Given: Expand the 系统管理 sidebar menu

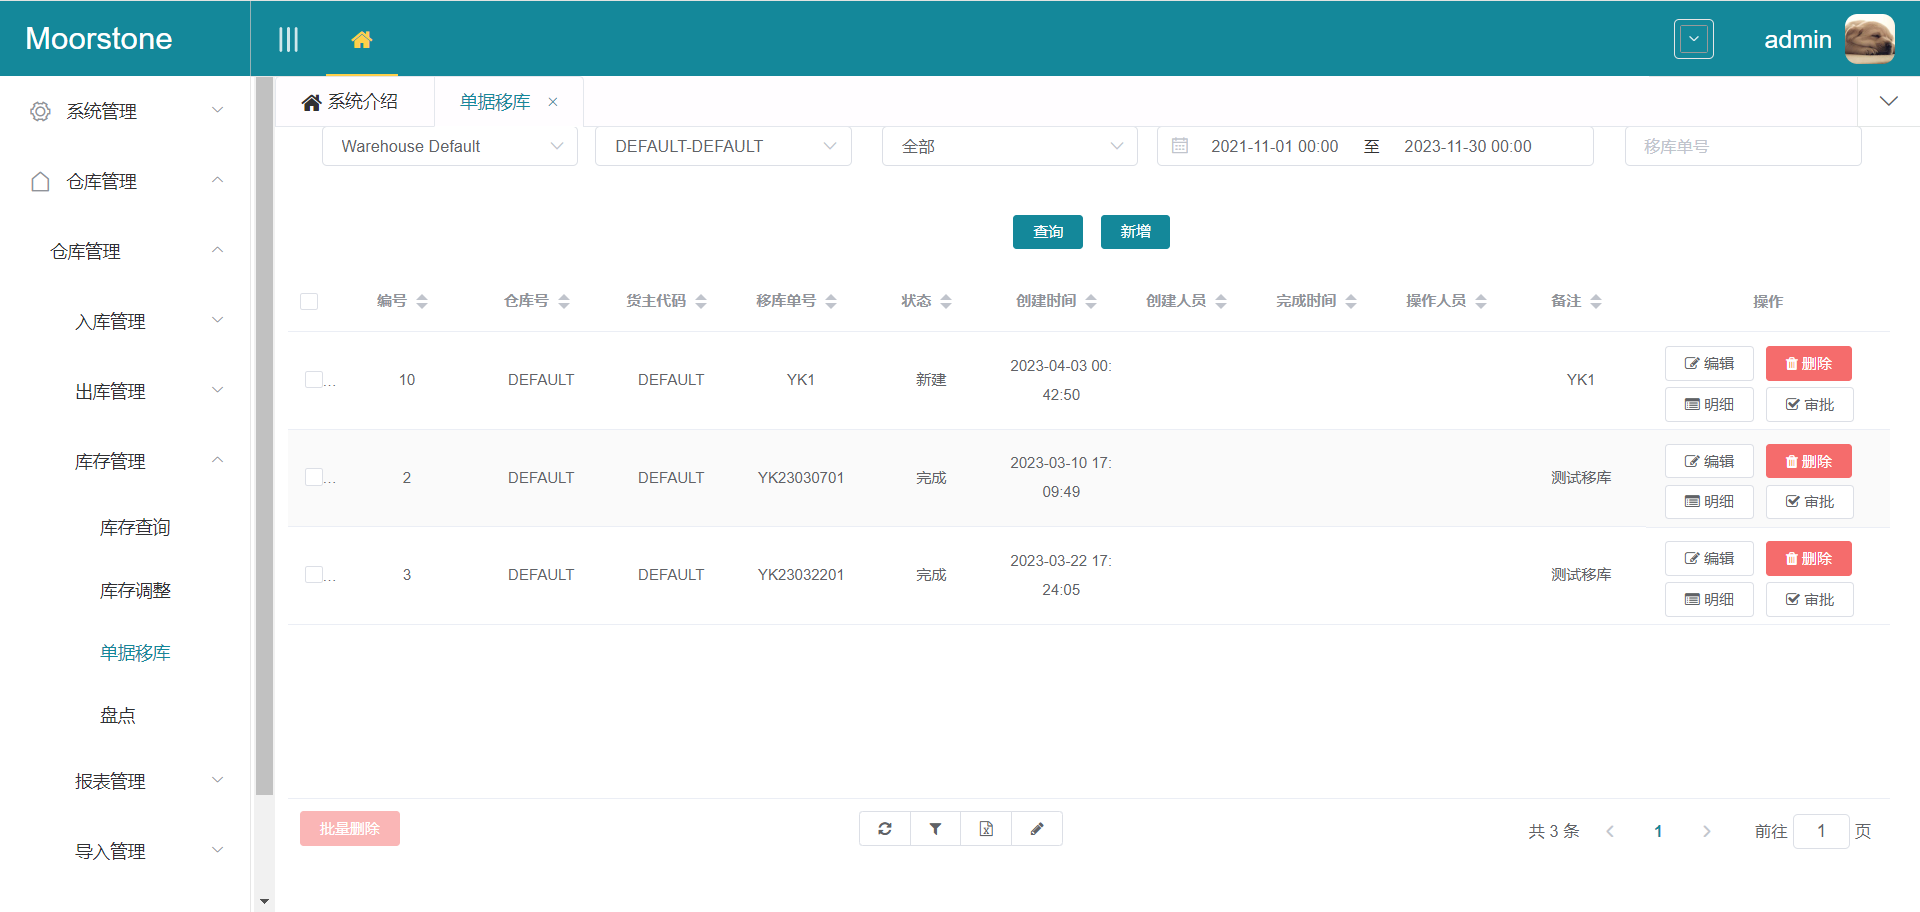Looking at the screenshot, I should (125, 111).
